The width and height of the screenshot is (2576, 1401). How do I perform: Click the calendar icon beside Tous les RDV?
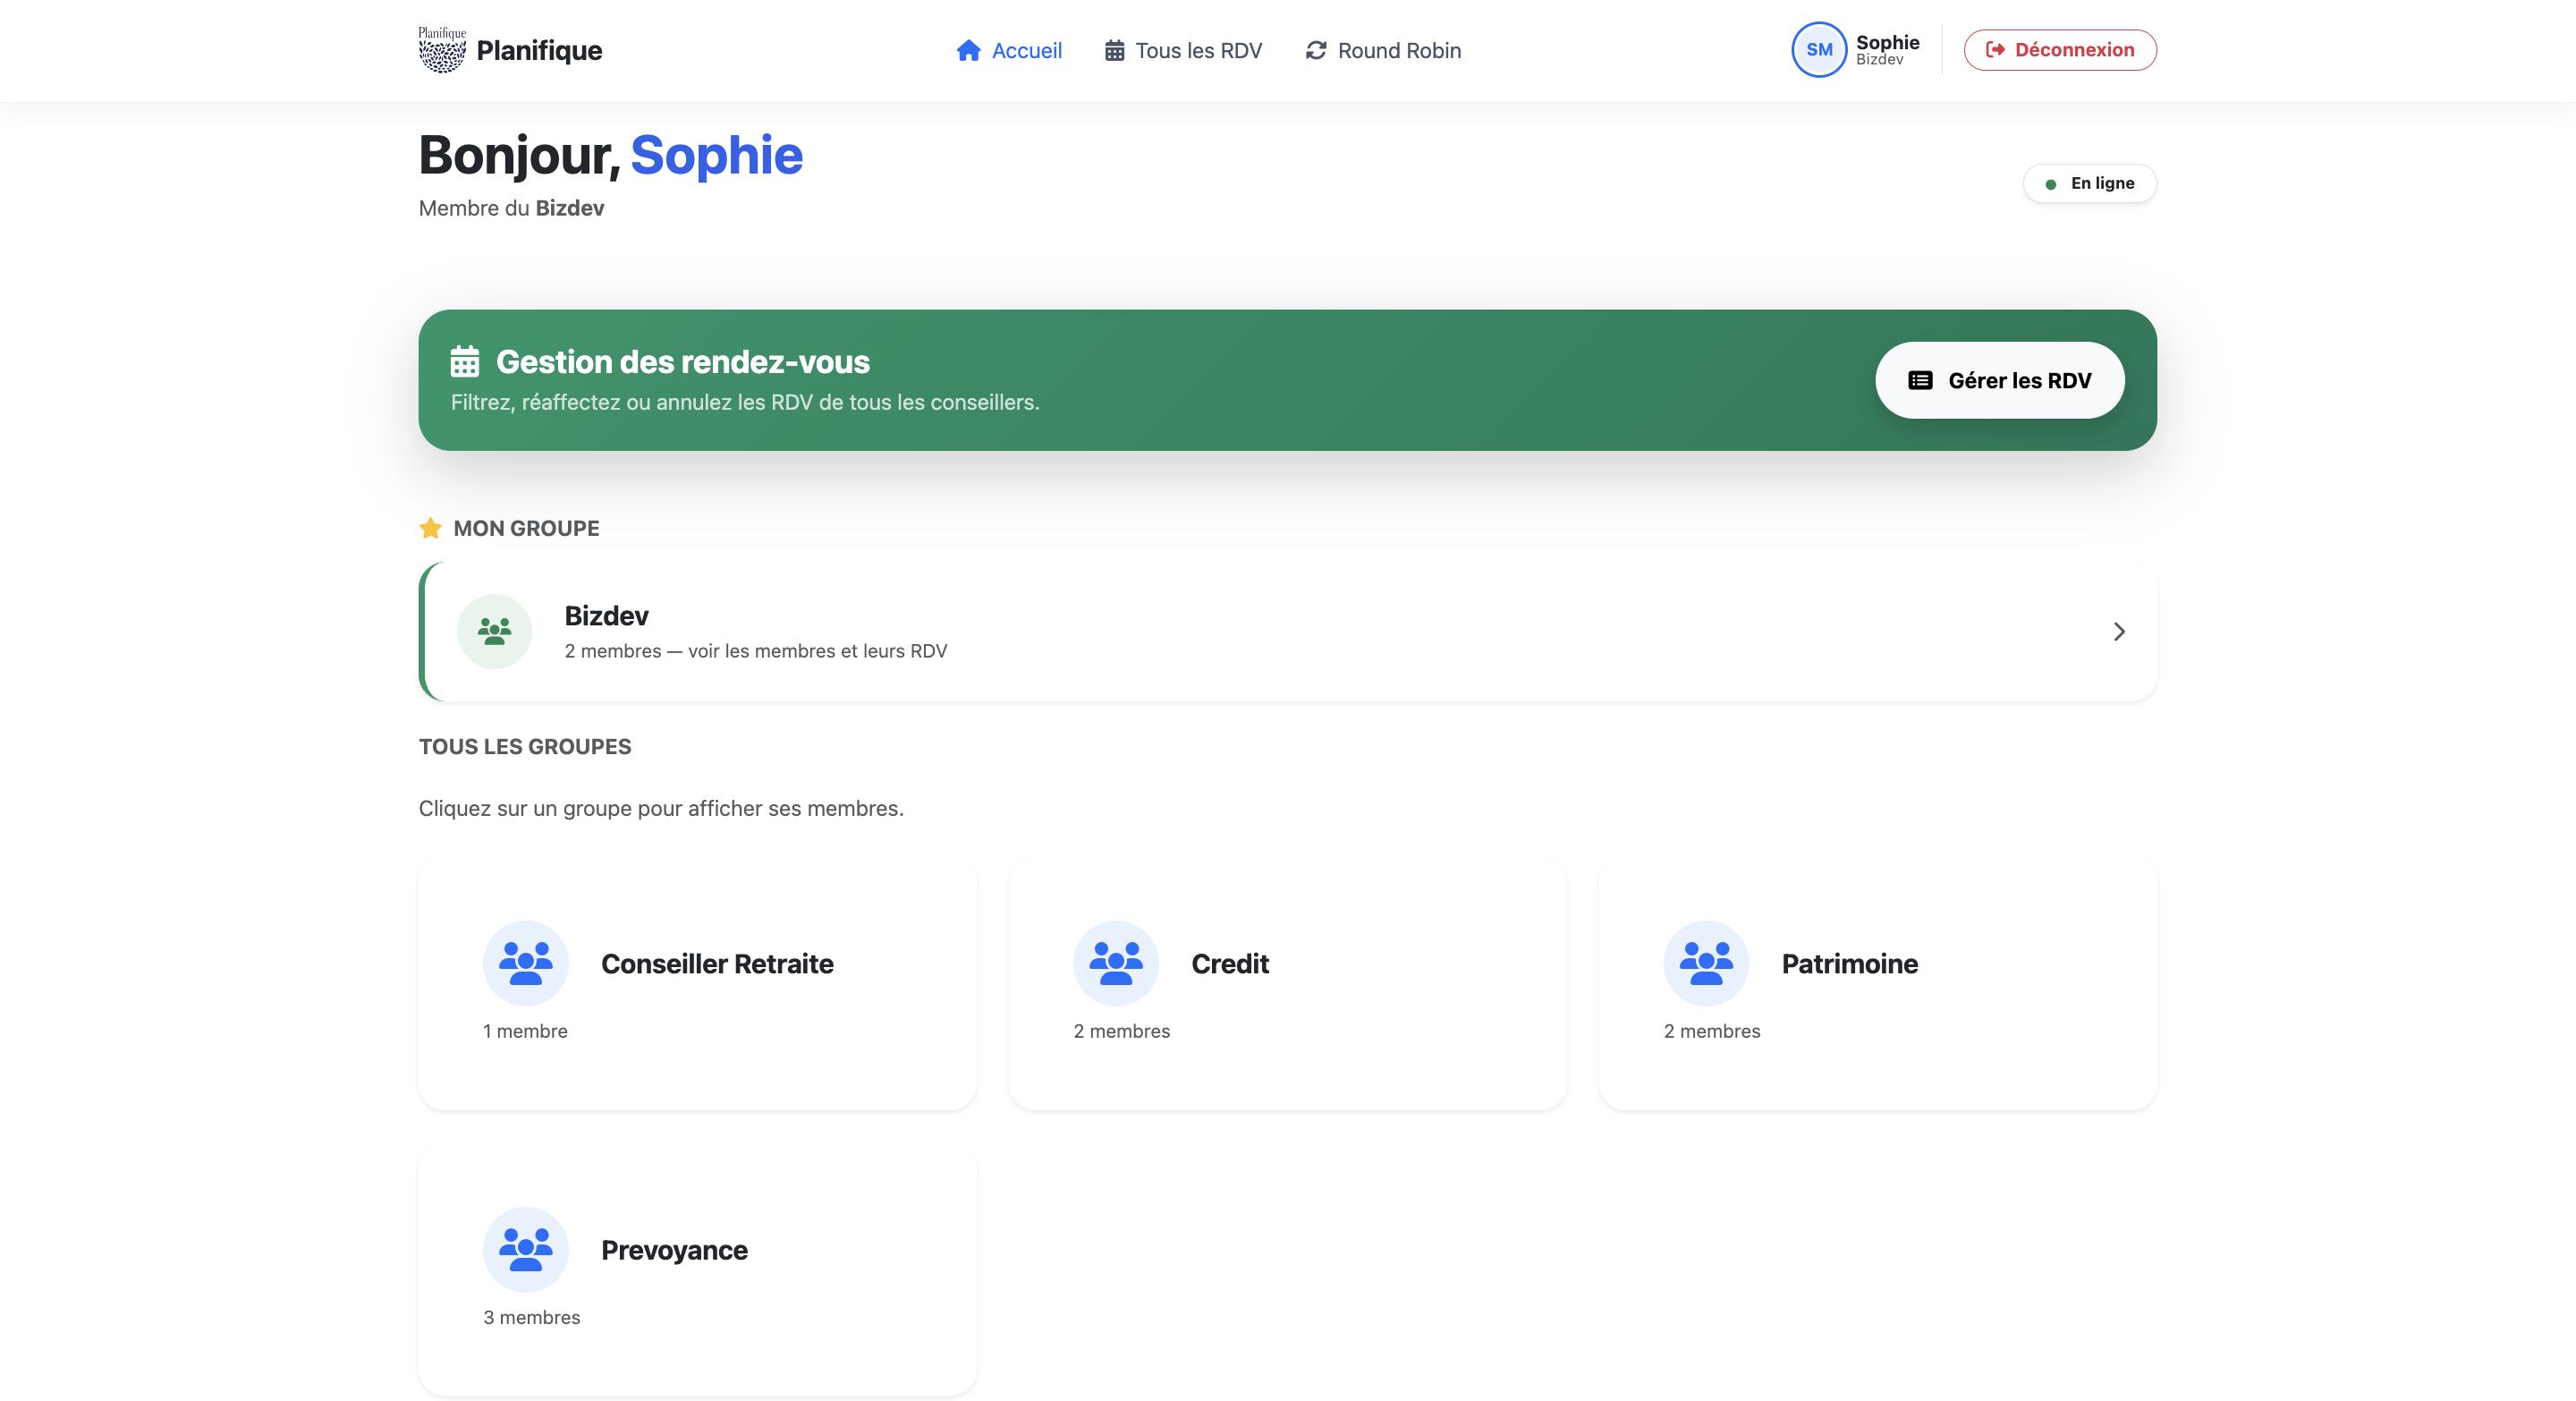pos(1114,50)
